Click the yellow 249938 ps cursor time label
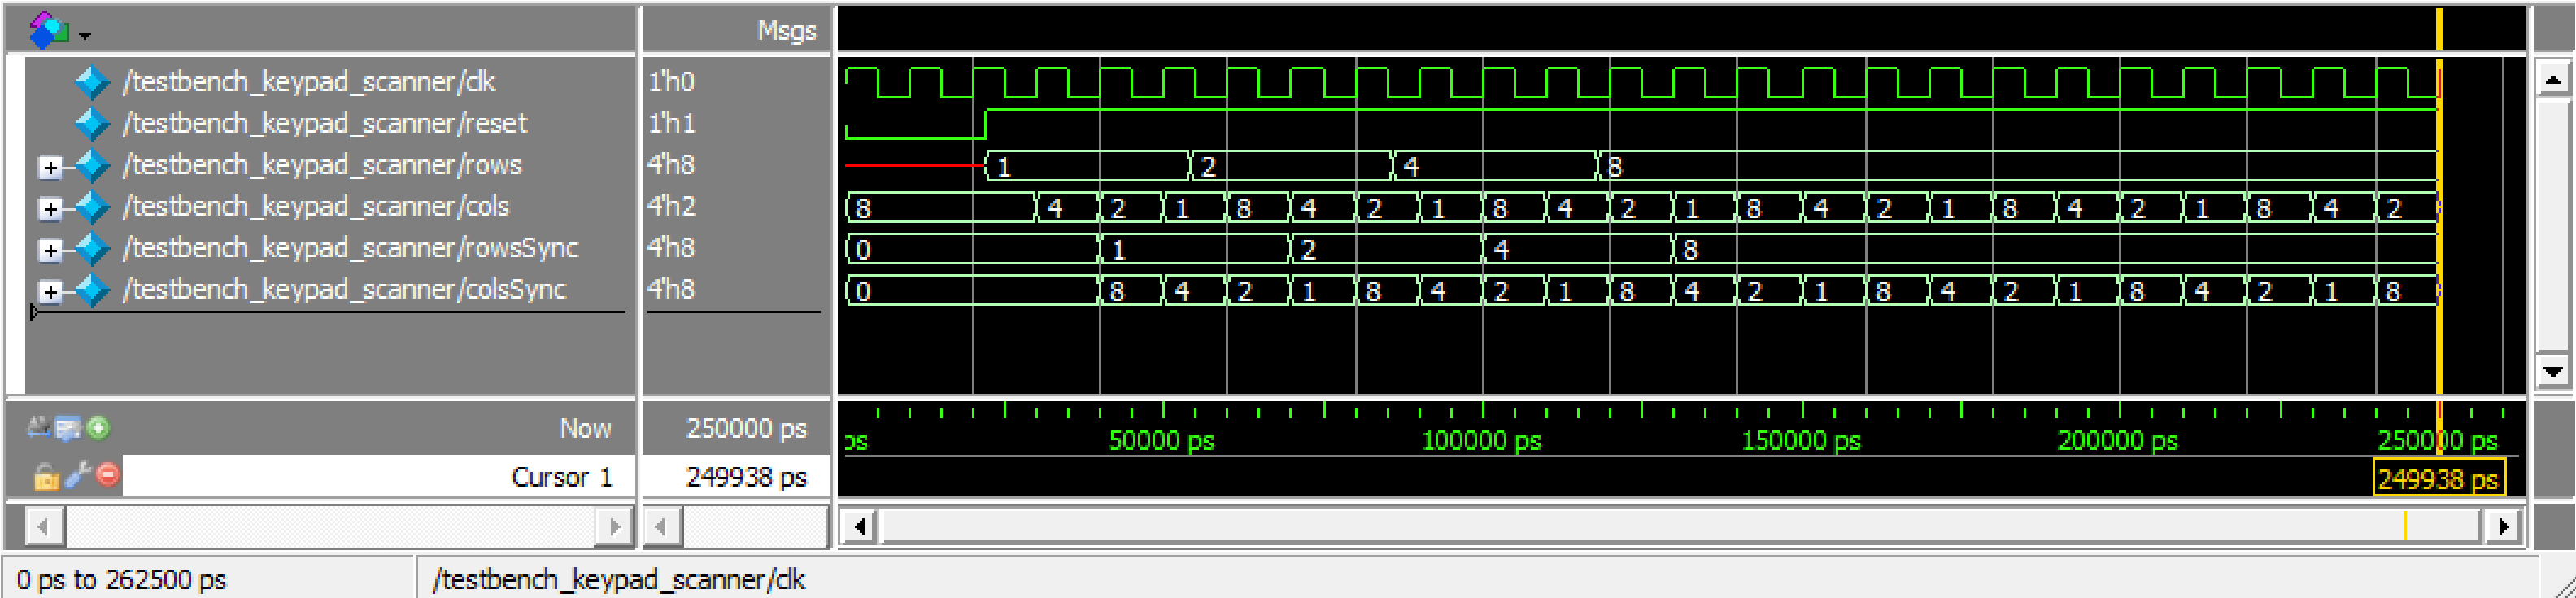This screenshot has width=2576, height=598. (2437, 479)
